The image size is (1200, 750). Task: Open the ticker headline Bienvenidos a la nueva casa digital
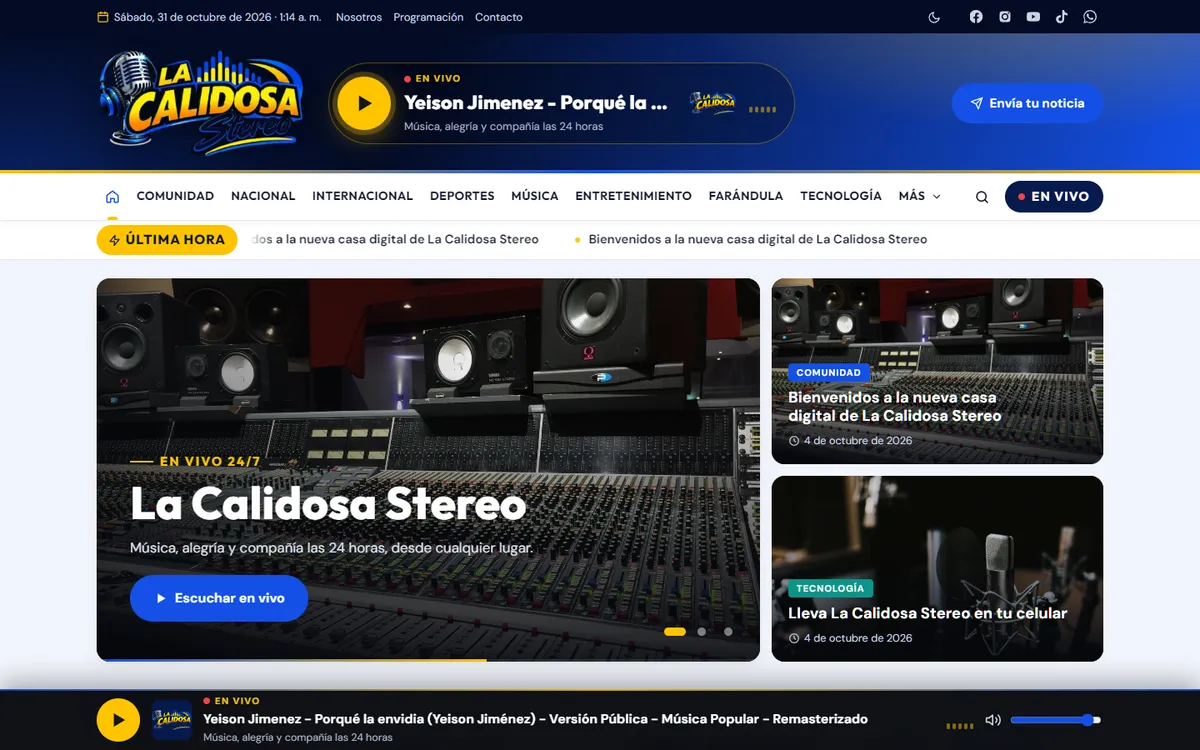[758, 239]
